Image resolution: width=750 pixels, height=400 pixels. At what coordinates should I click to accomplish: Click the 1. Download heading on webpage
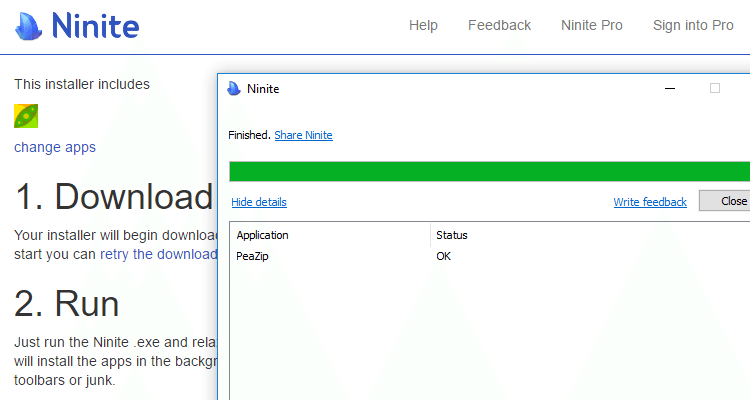tap(114, 197)
